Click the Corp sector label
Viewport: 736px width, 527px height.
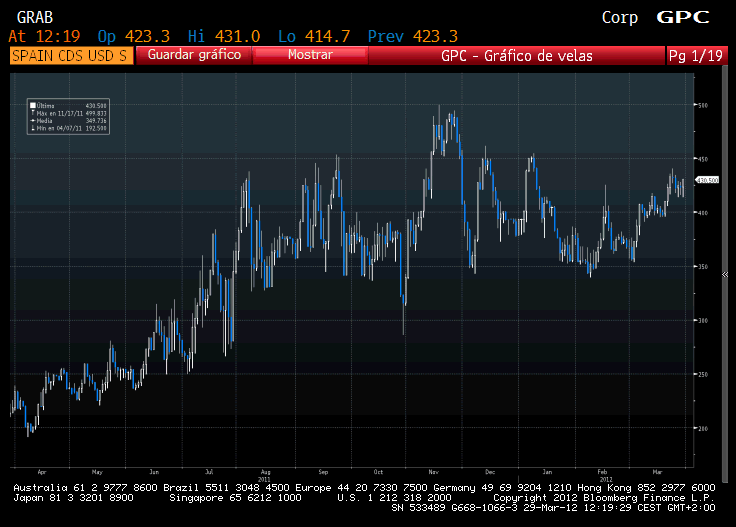(x=620, y=18)
